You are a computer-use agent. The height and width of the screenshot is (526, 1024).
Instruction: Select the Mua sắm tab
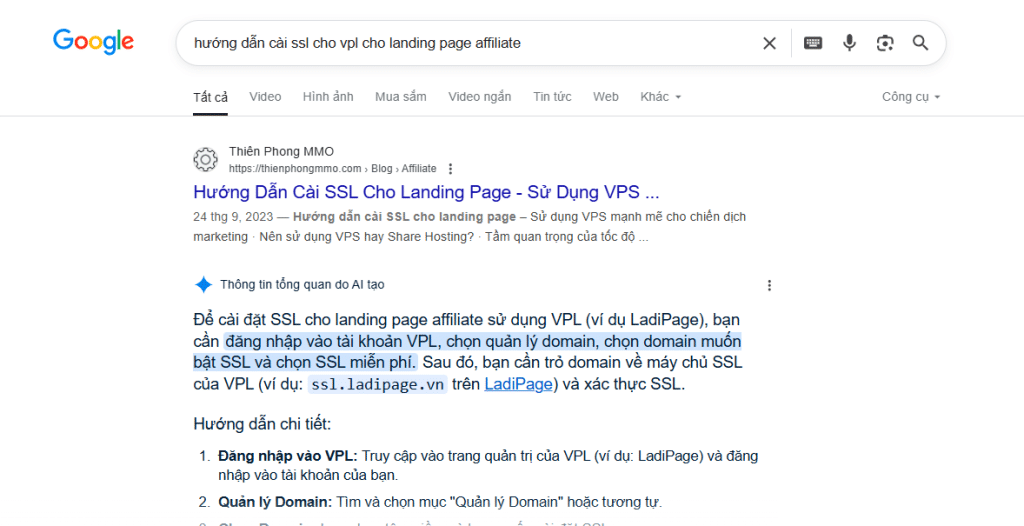pyautogui.click(x=400, y=97)
